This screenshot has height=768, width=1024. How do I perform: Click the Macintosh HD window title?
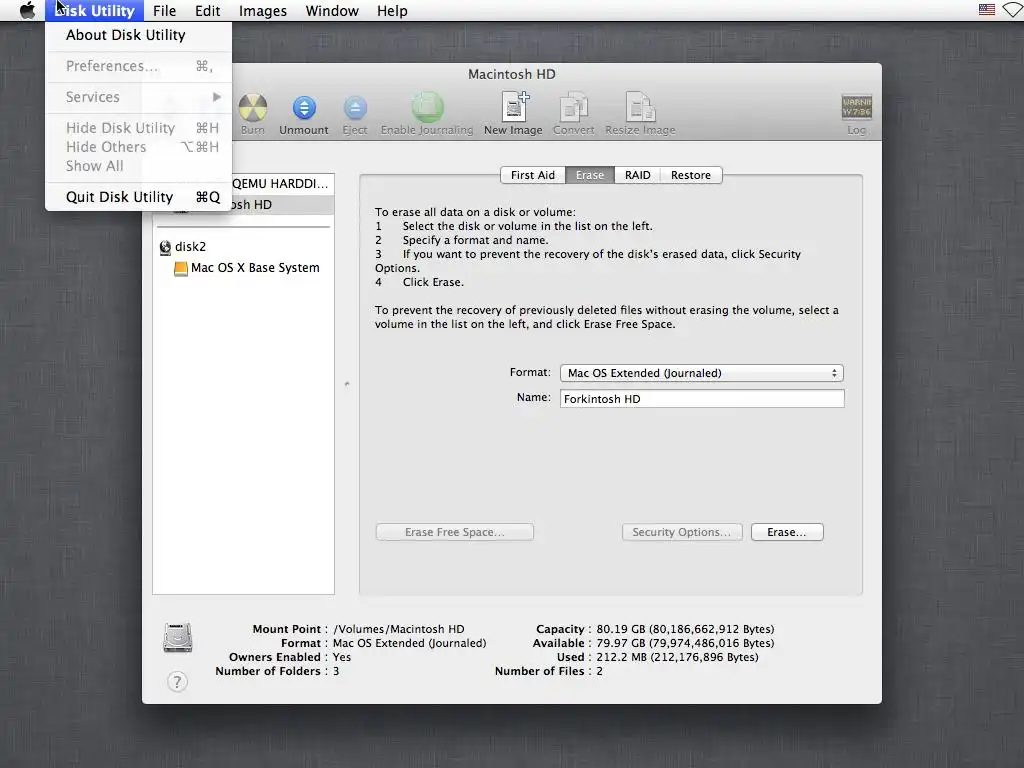pos(512,74)
